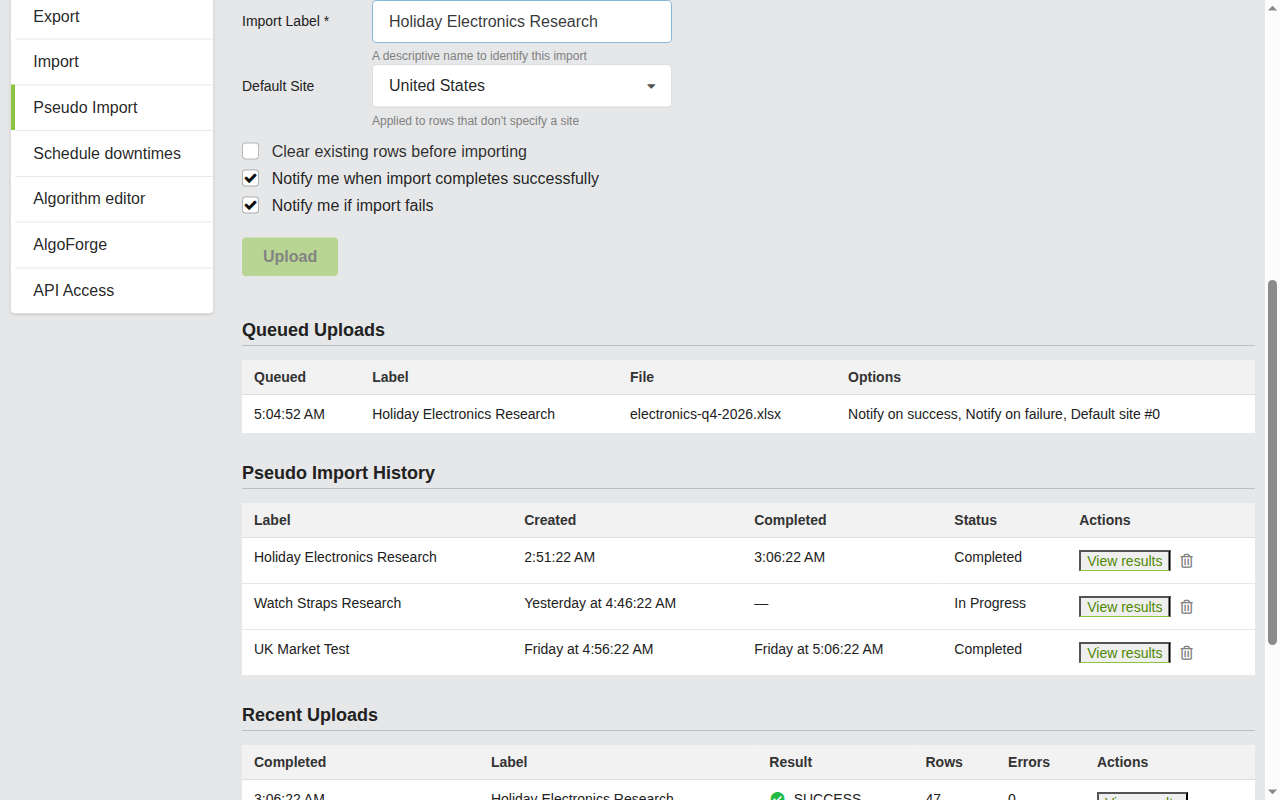1280x800 pixels.
Task: Uncheck notify me if import fails
Action: click(x=250, y=205)
